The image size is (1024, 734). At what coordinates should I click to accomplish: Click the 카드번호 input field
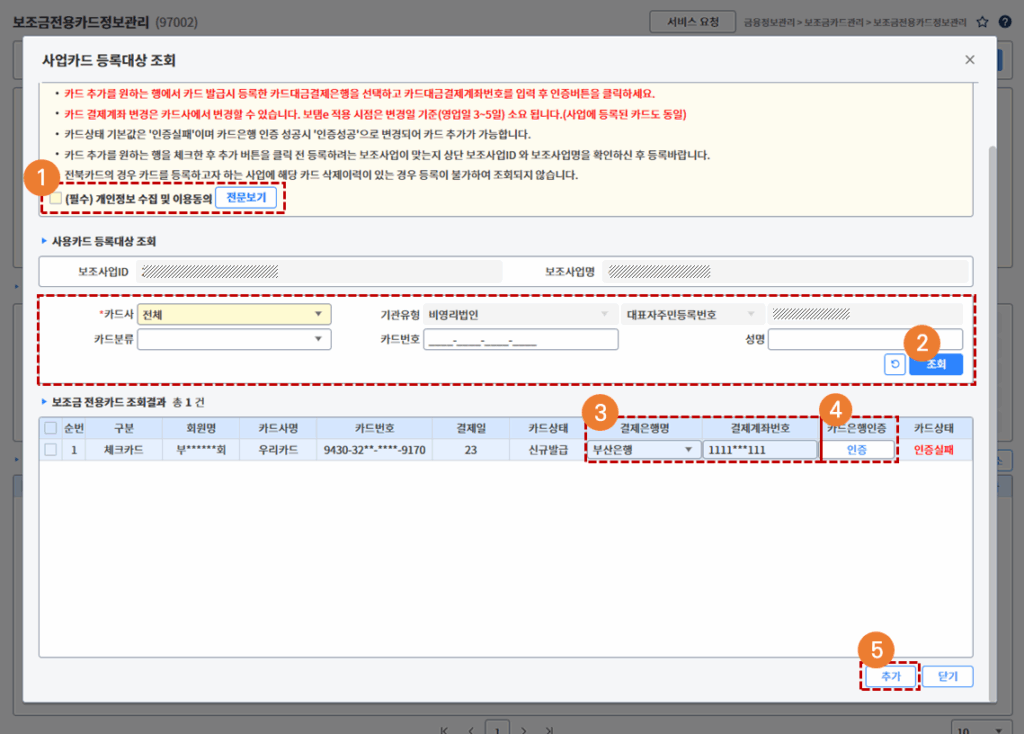pyautogui.click(x=520, y=339)
